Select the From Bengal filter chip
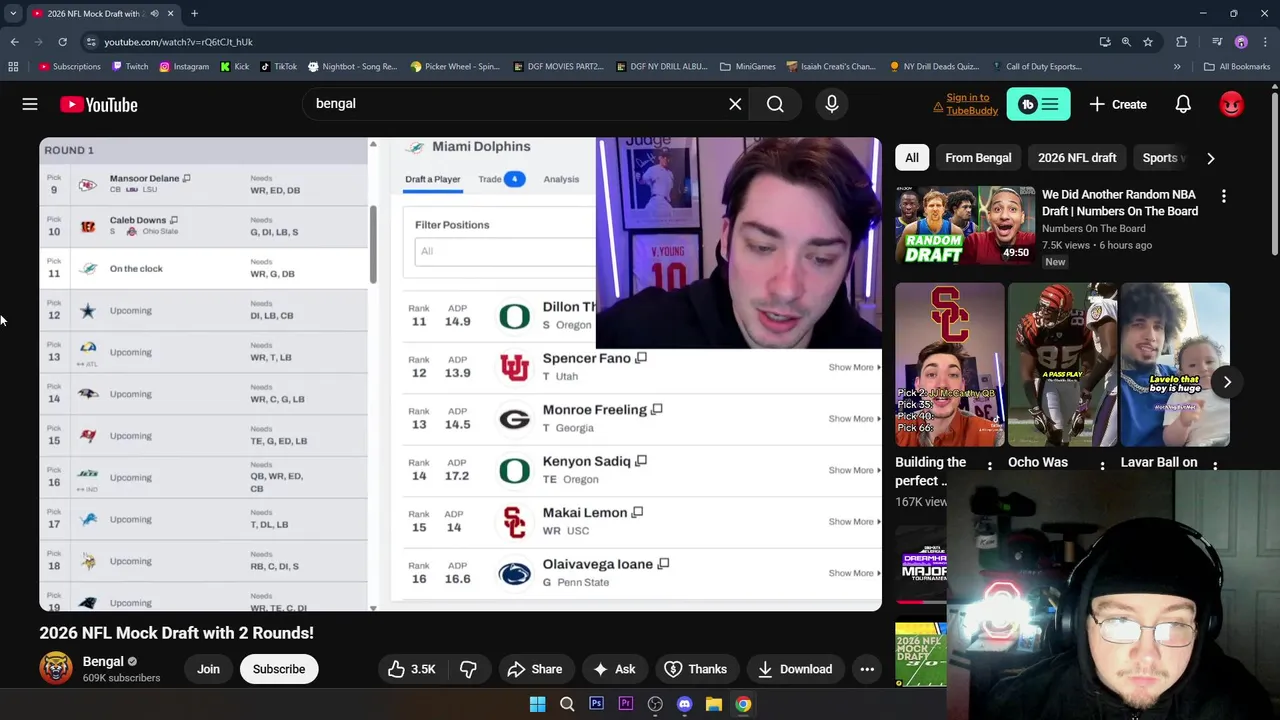This screenshot has height=720, width=1280. click(978, 158)
